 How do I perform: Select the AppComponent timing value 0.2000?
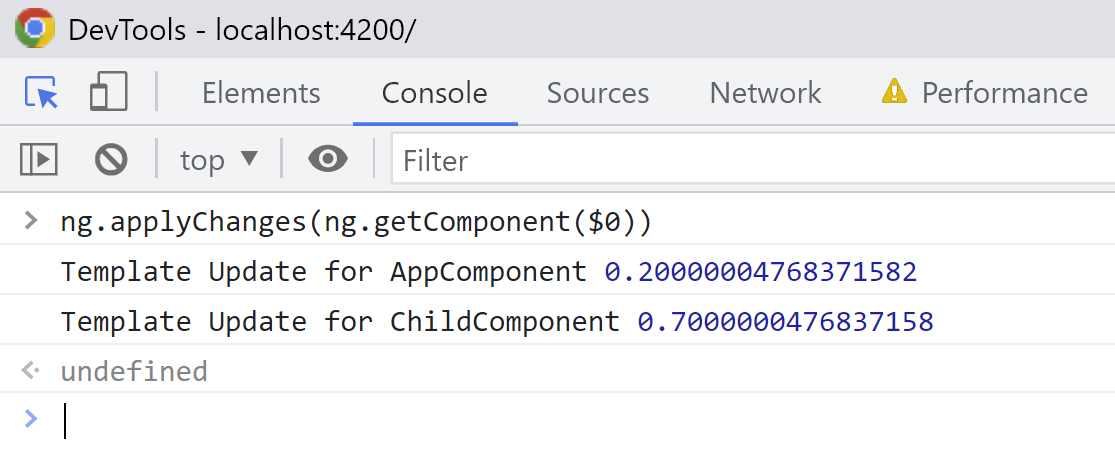coord(760,272)
